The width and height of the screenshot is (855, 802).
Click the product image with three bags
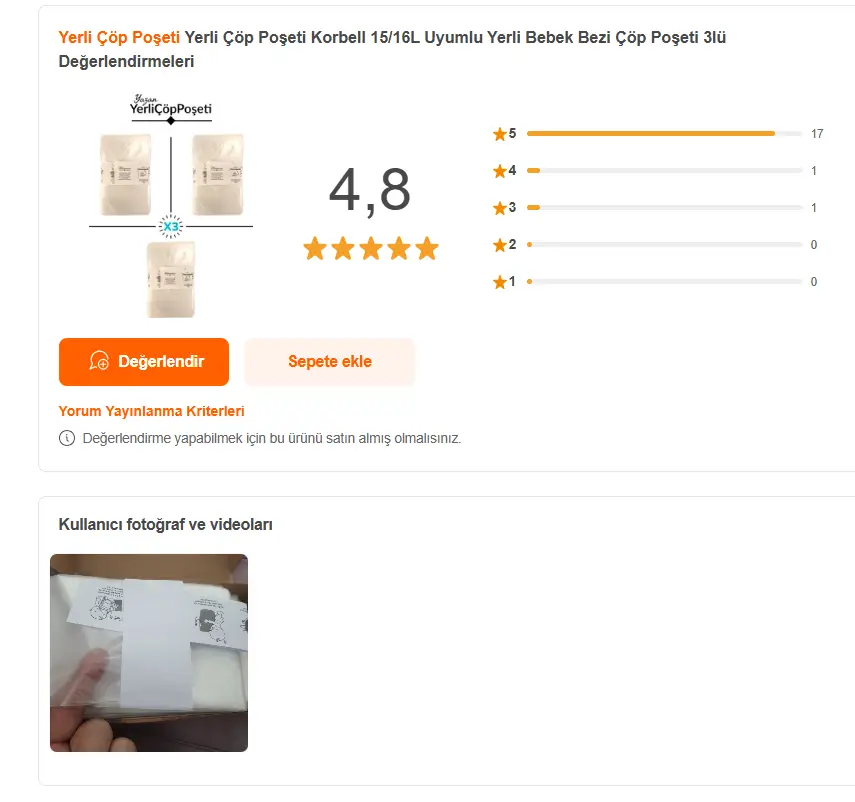coord(171,208)
